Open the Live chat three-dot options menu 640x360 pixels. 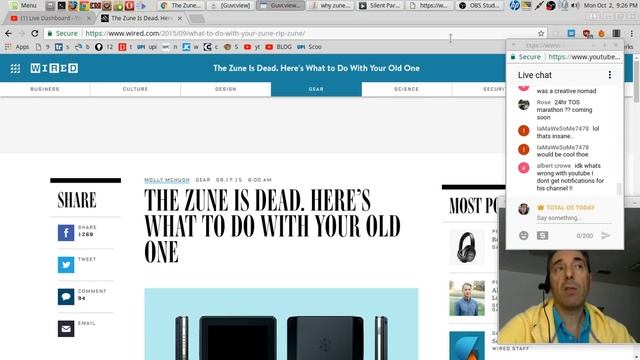coord(610,75)
